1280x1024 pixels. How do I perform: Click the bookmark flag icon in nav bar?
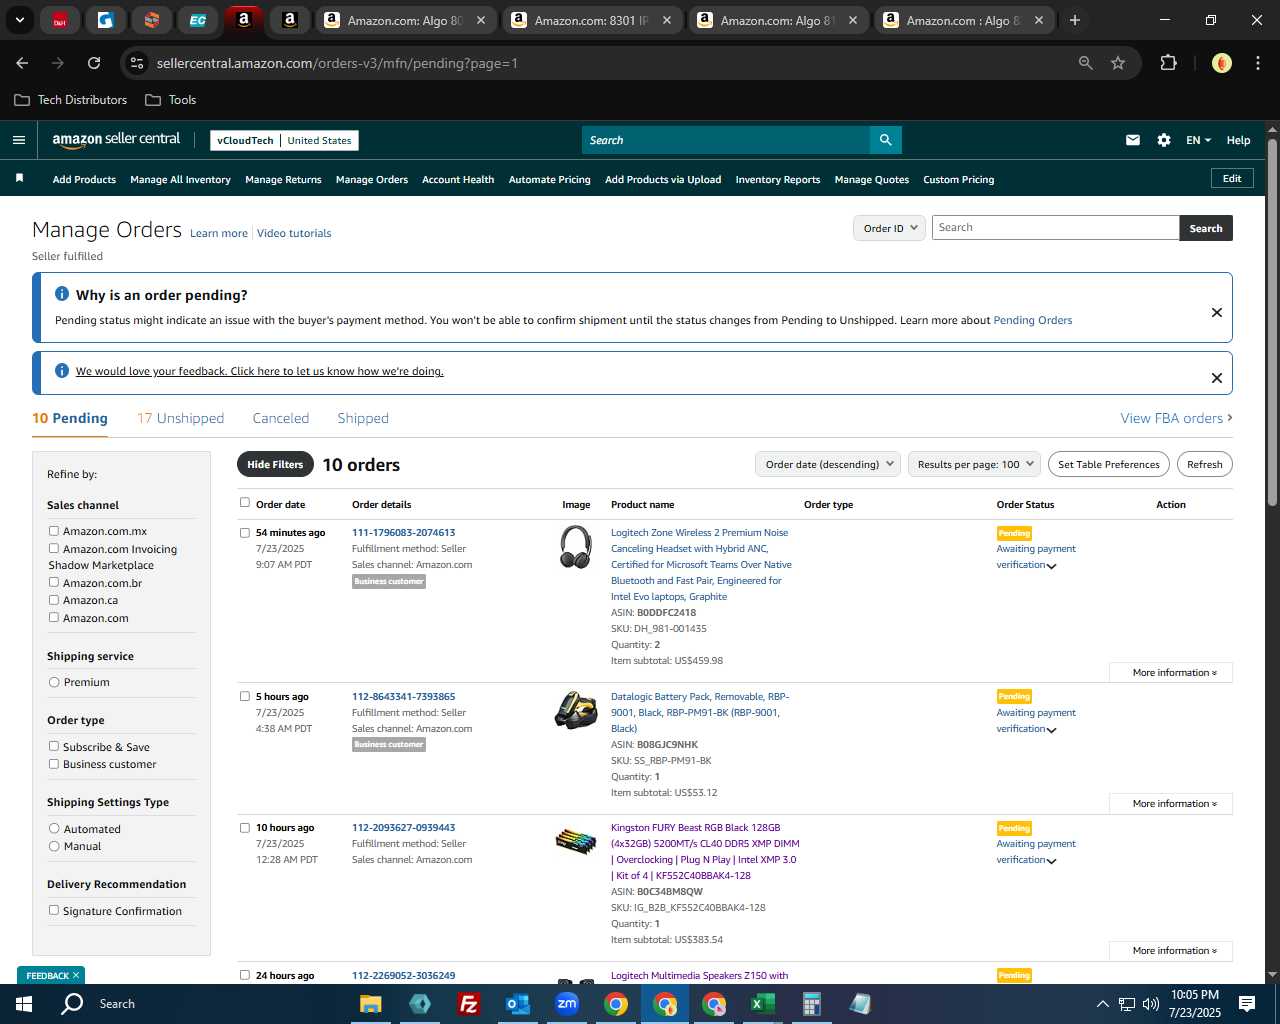(x=19, y=178)
